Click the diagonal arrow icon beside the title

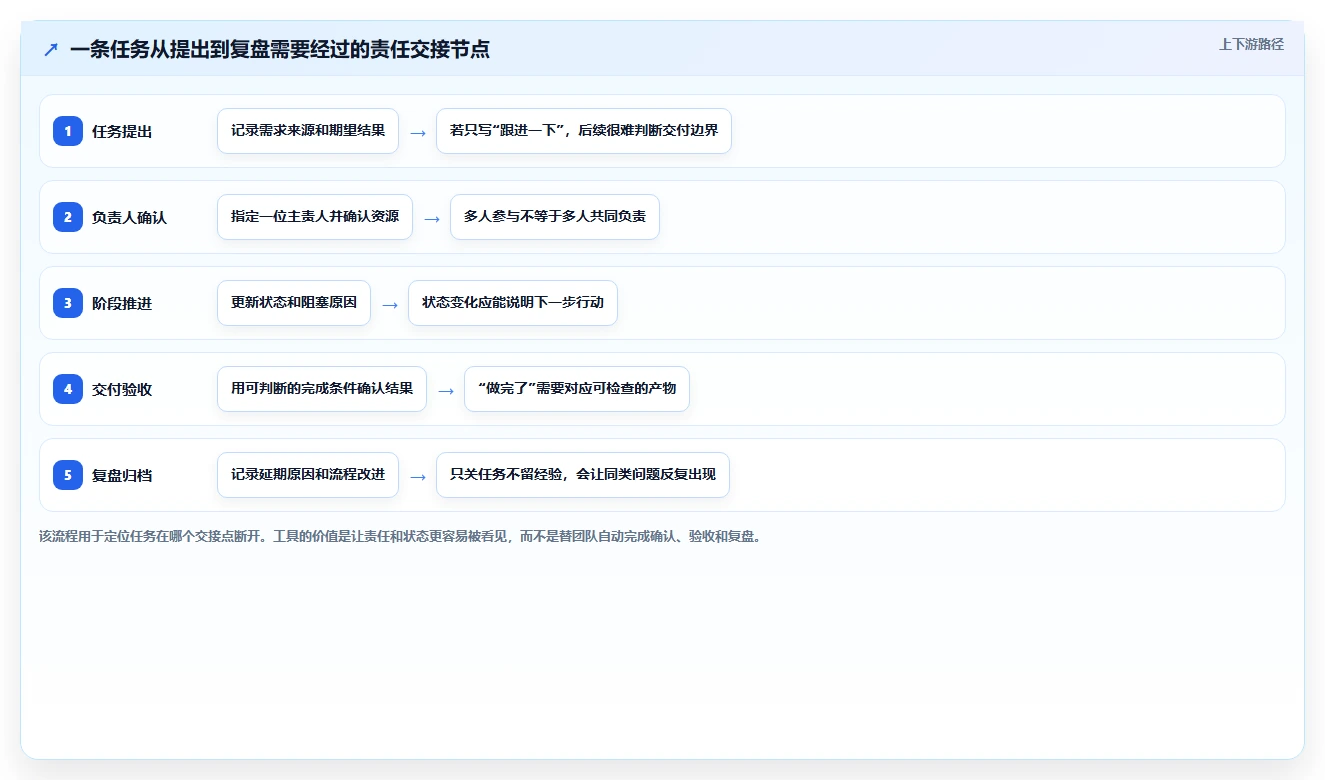51,49
